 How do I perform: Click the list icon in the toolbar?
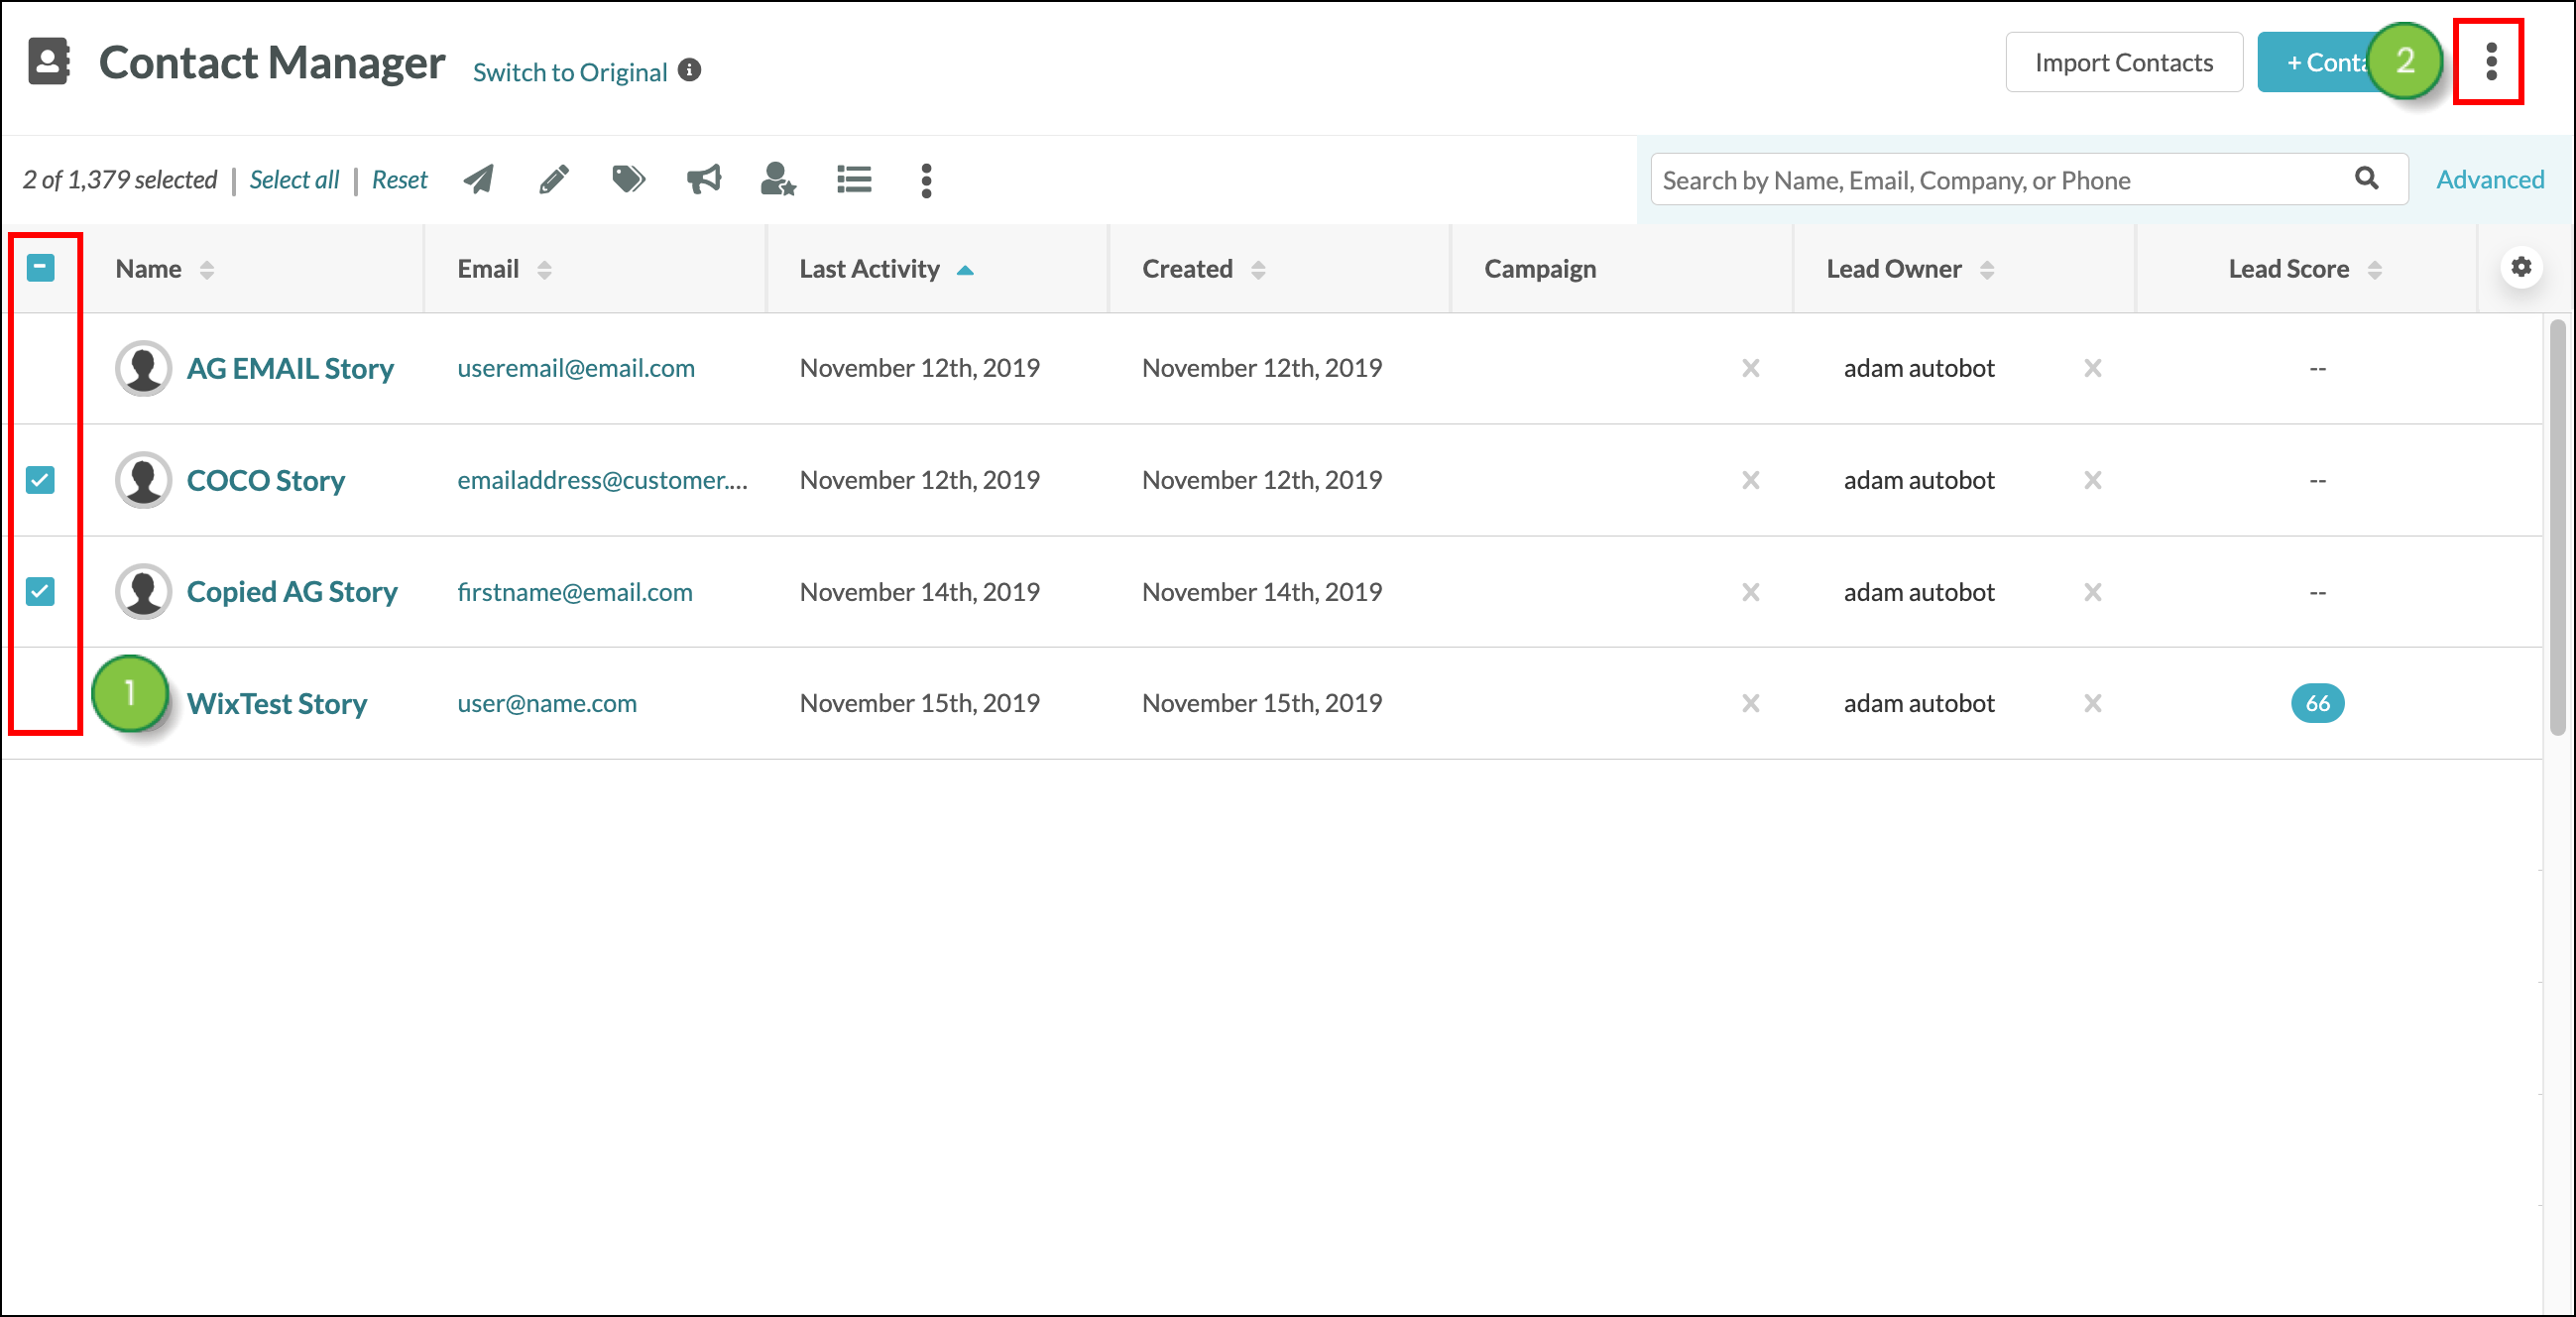tap(854, 180)
